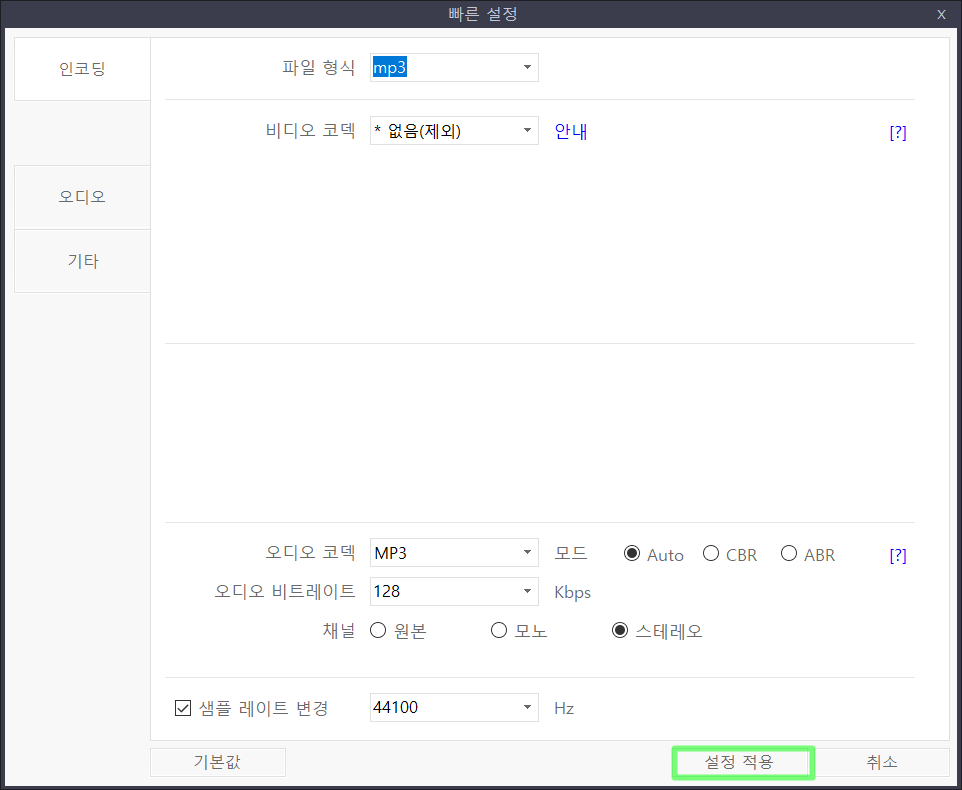Click the 취소 button
The height and width of the screenshot is (790, 962).
(882, 762)
